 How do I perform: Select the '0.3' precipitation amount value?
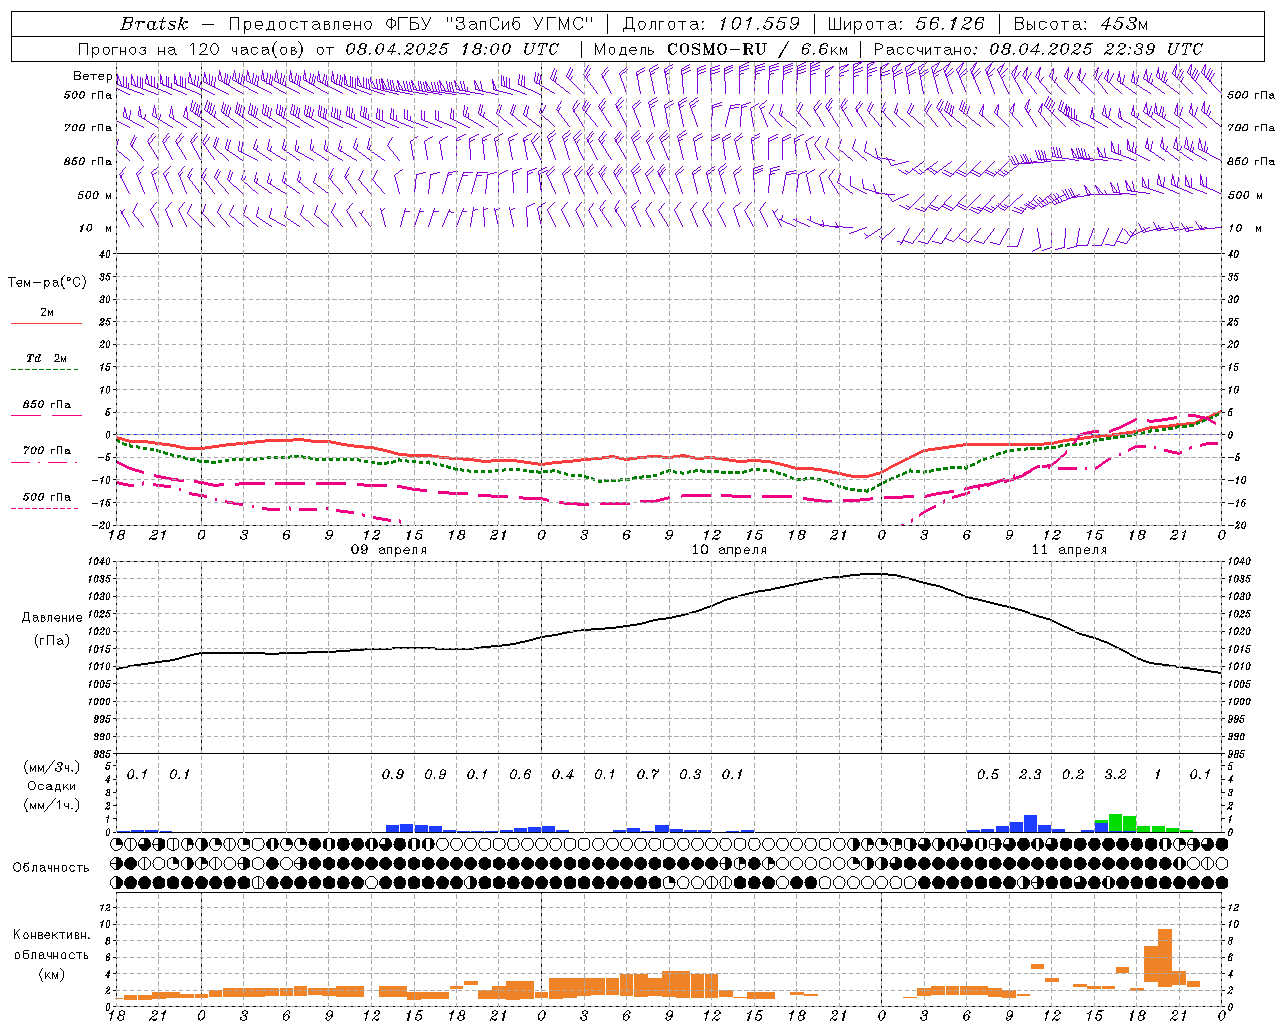coord(690,775)
